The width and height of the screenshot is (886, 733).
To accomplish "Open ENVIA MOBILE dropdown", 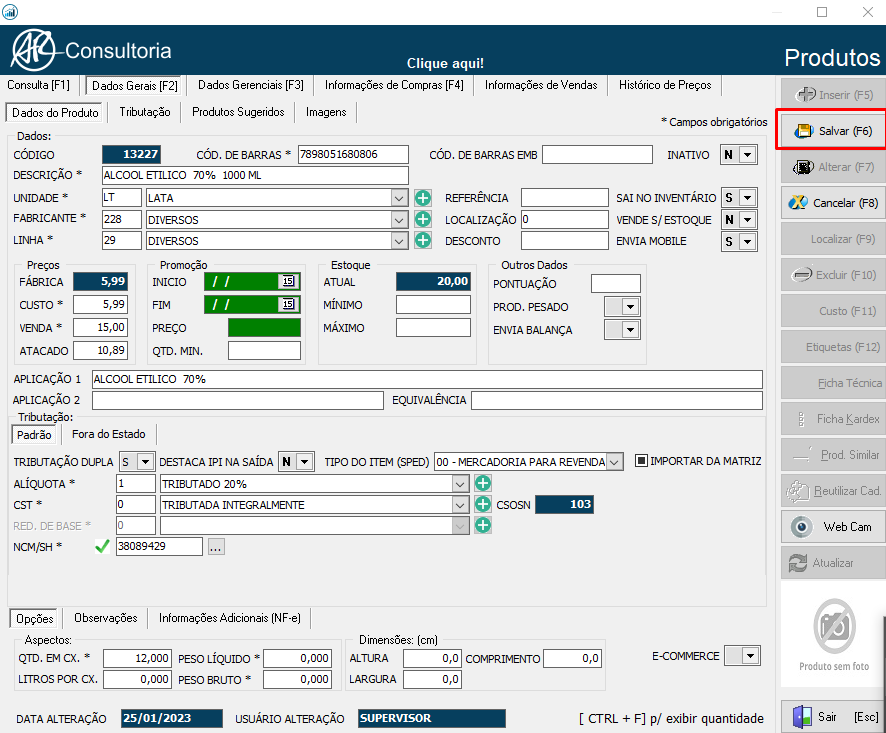I will click(x=748, y=241).
